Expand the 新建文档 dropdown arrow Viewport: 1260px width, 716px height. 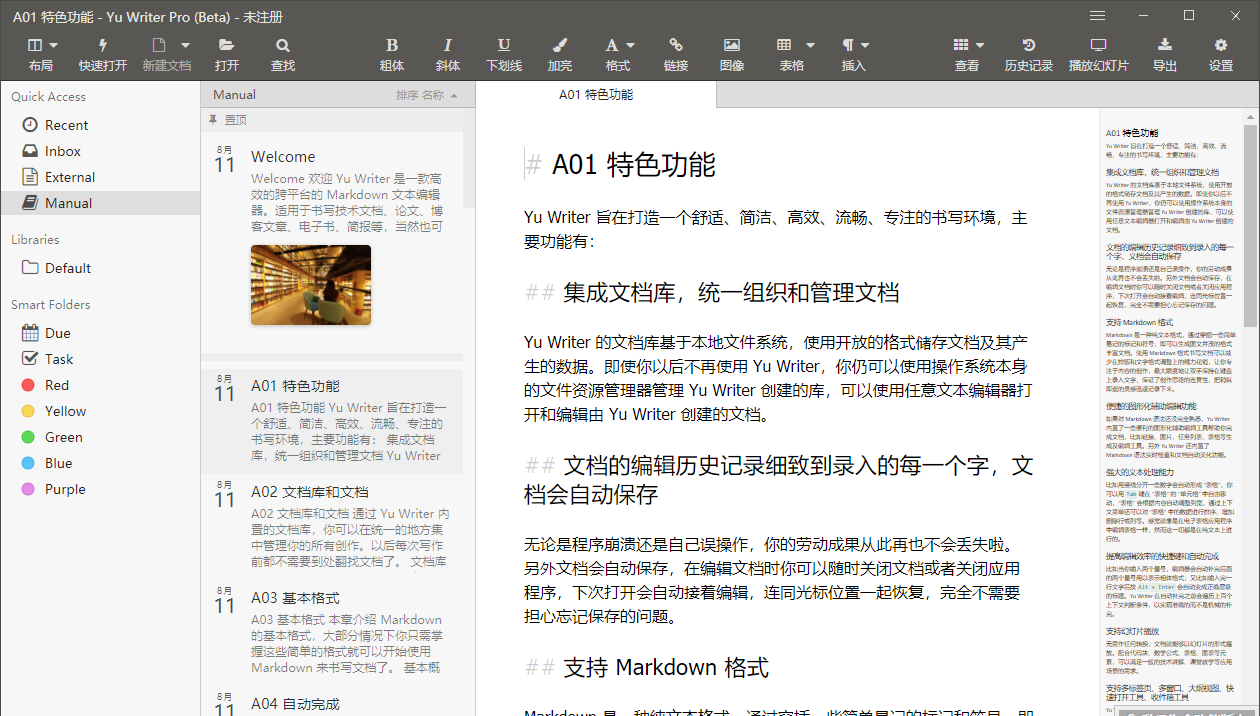click(185, 45)
